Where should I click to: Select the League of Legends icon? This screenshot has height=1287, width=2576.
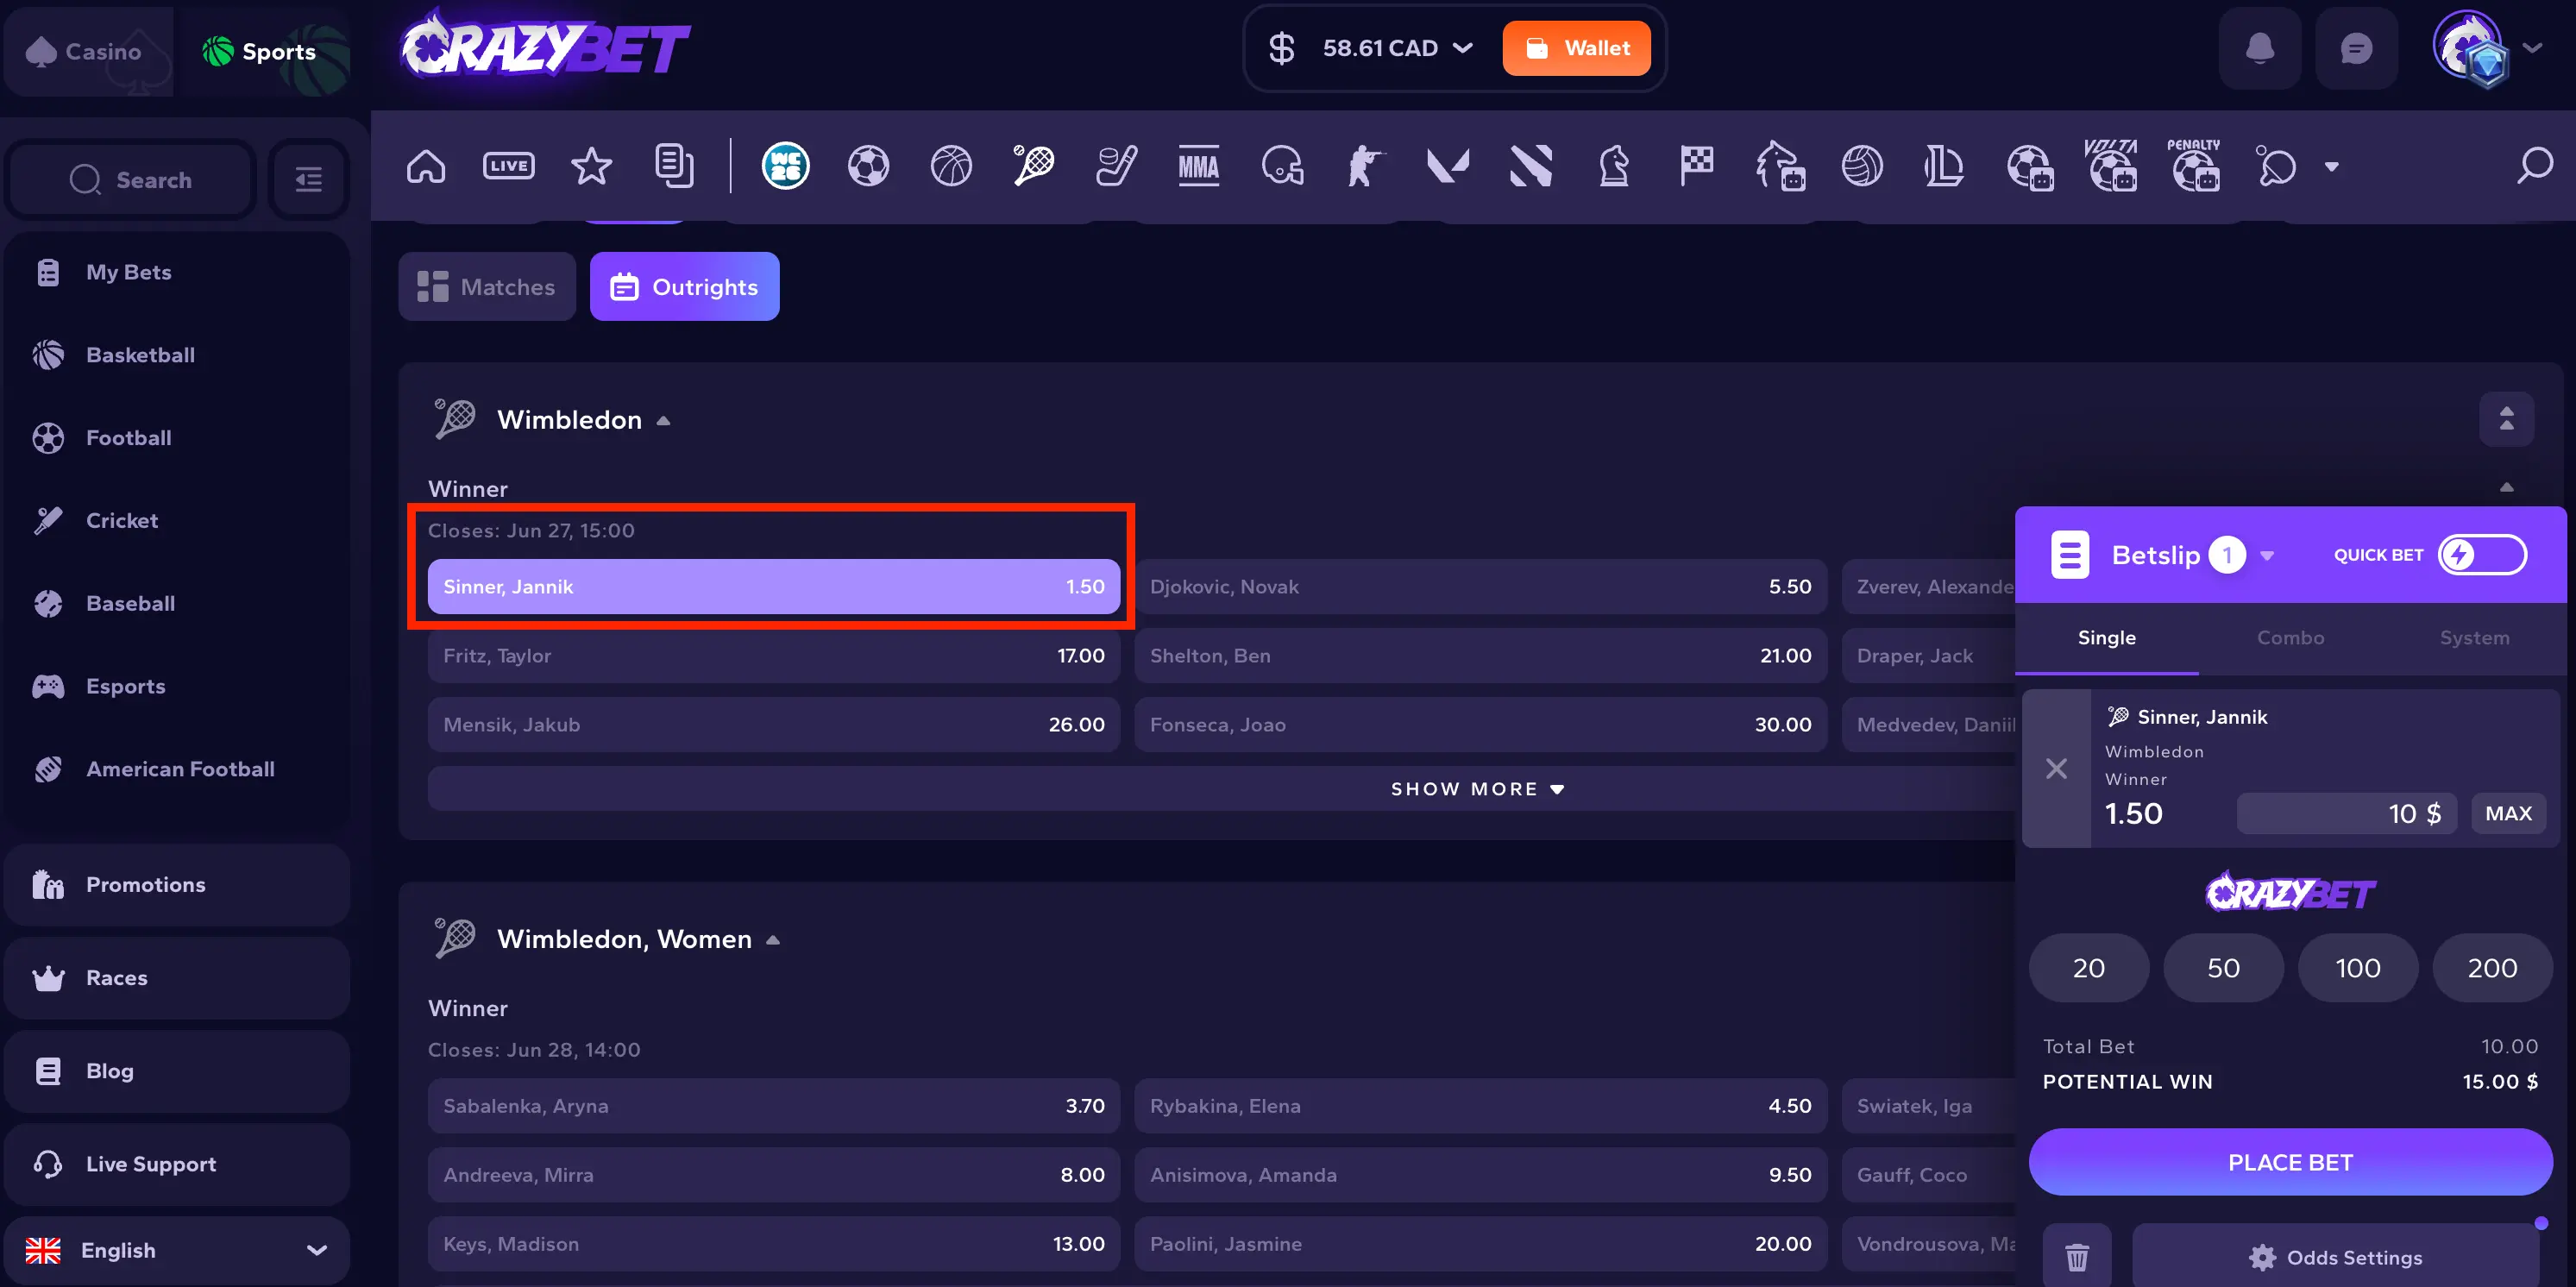(x=1944, y=166)
